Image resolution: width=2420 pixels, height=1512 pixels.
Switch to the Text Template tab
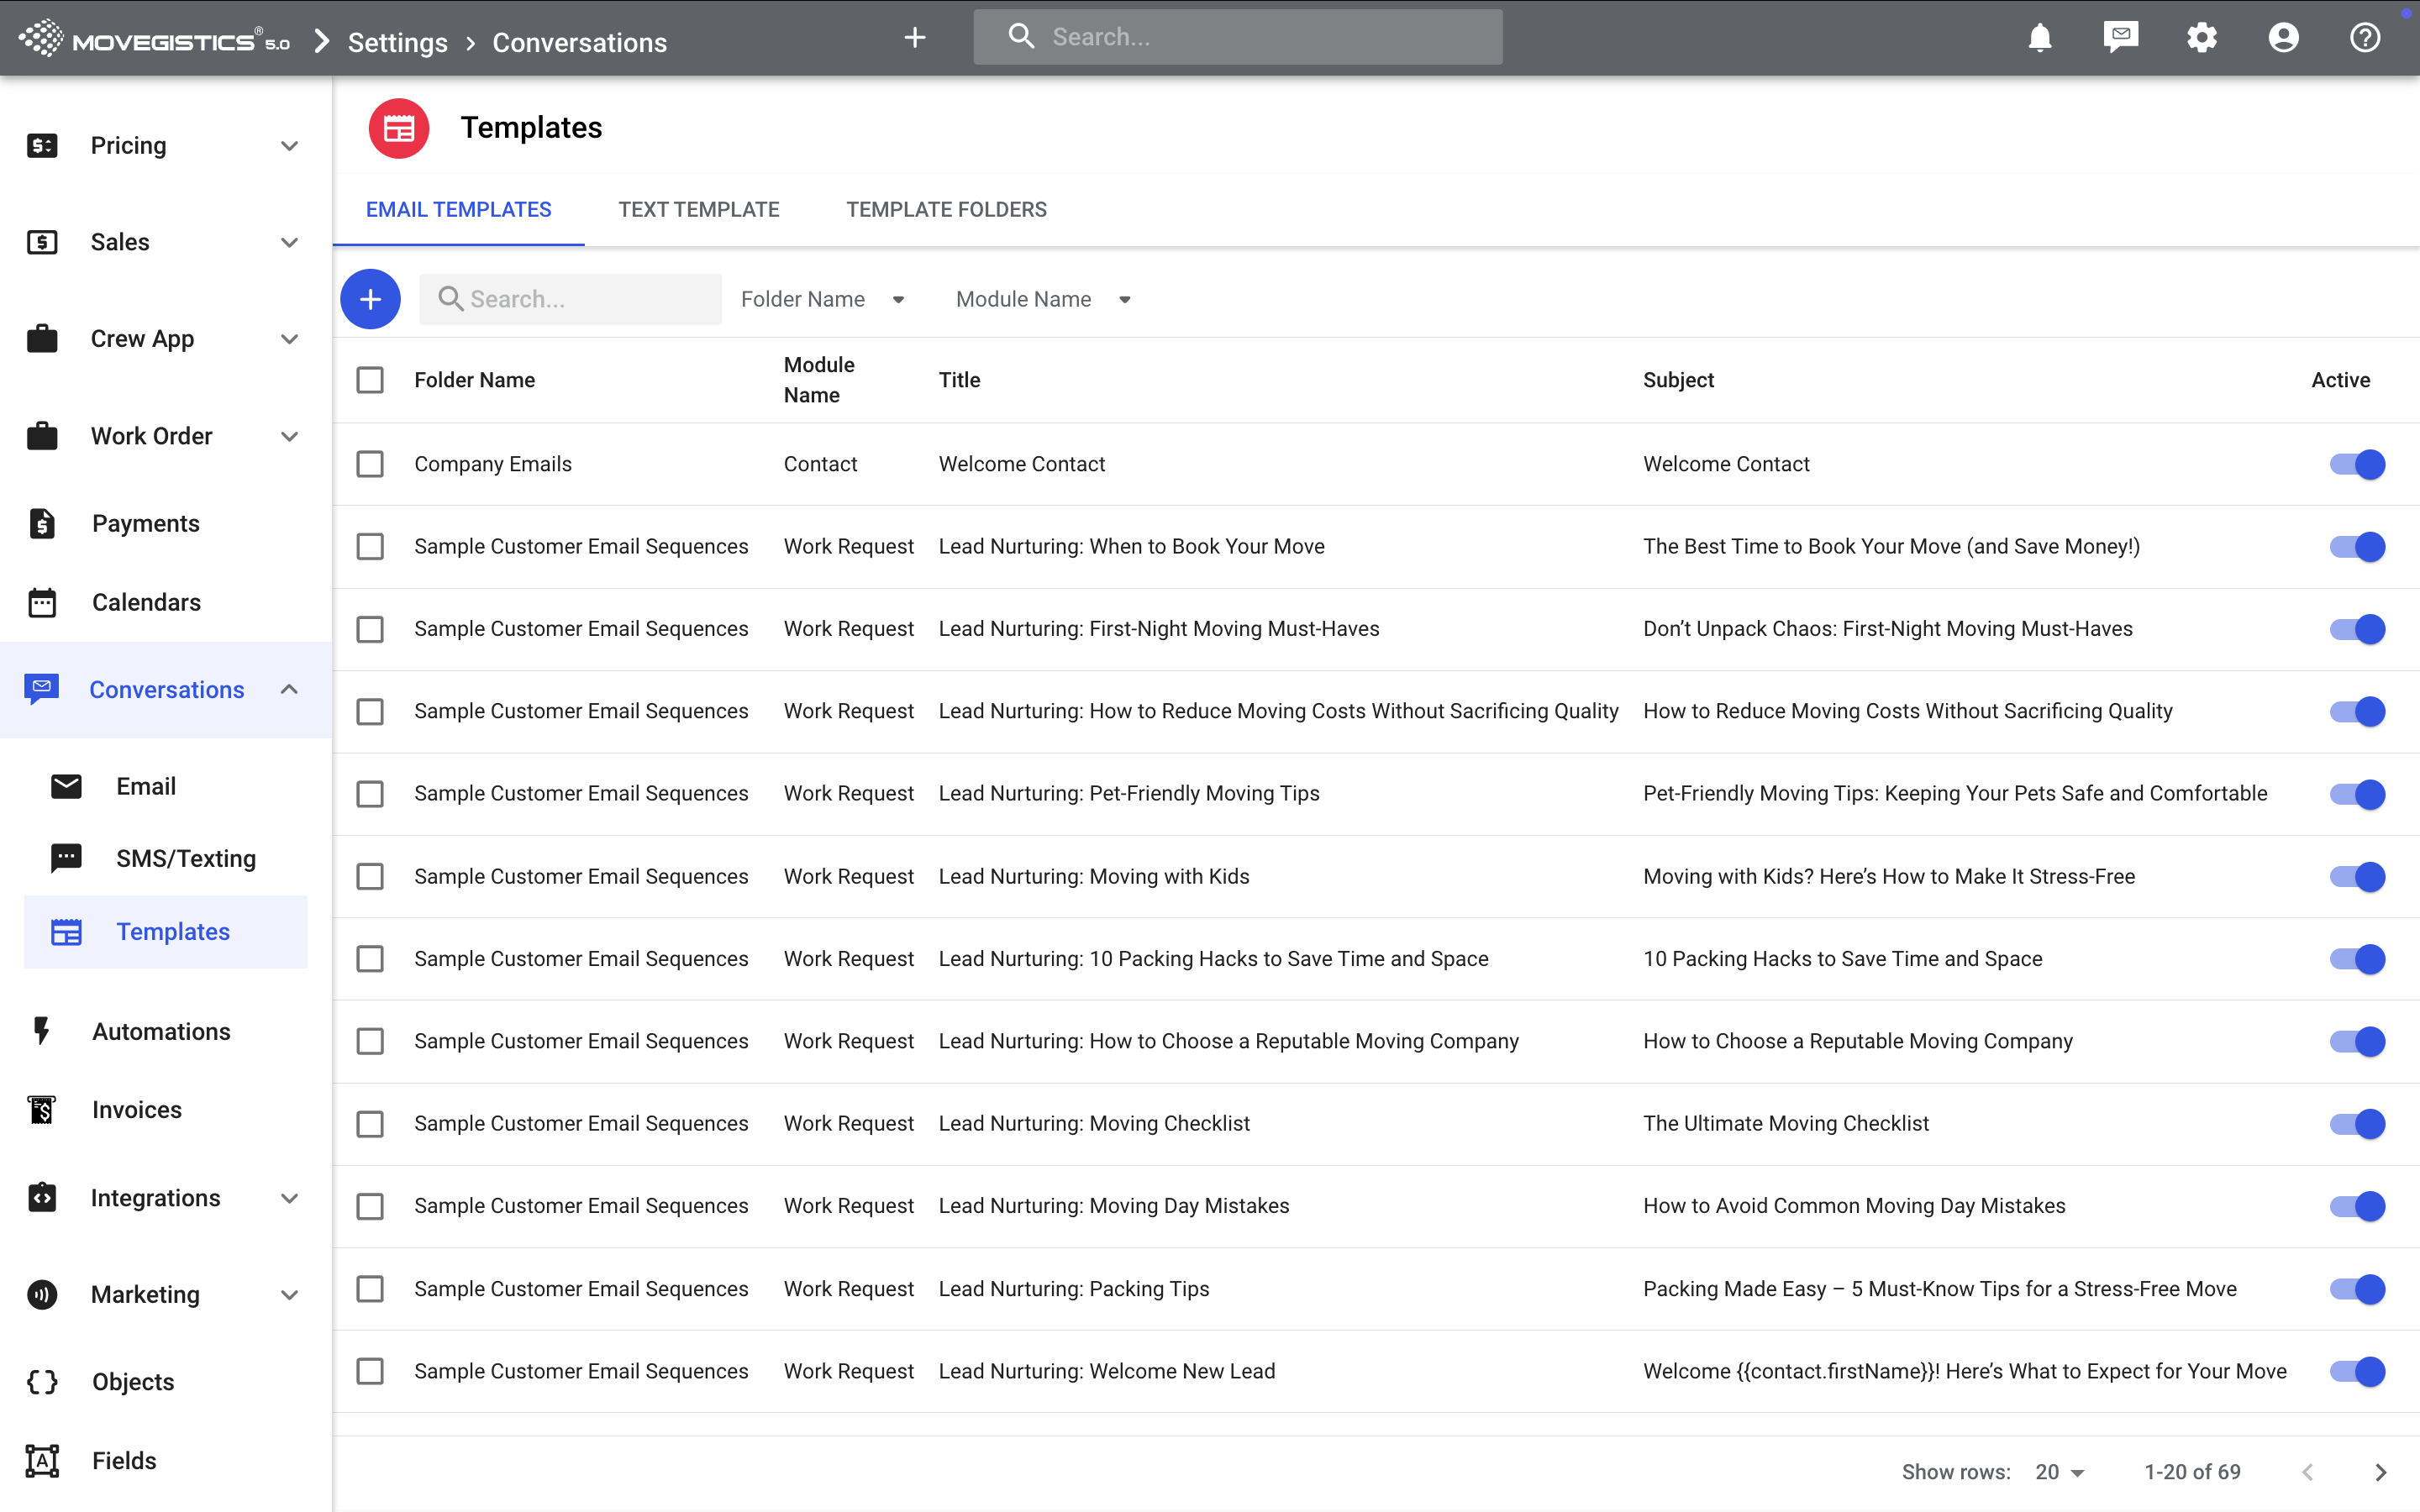(698, 209)
